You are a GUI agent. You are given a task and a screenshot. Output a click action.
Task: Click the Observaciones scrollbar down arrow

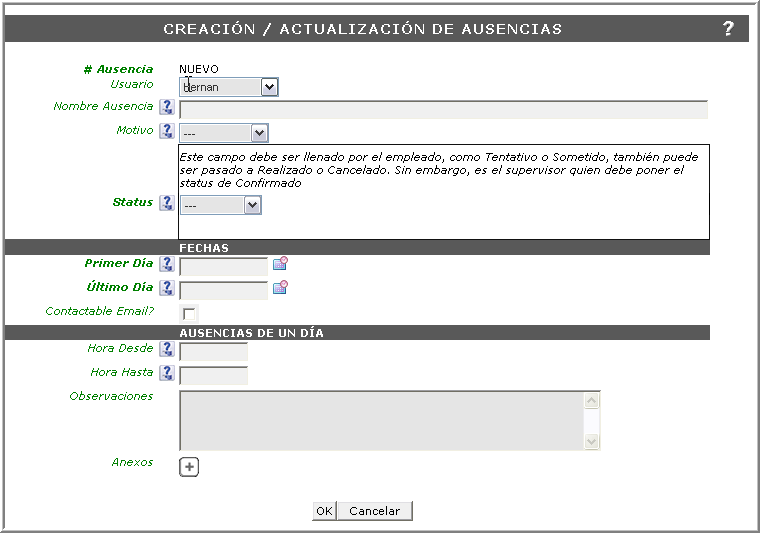tap(591, 441)
